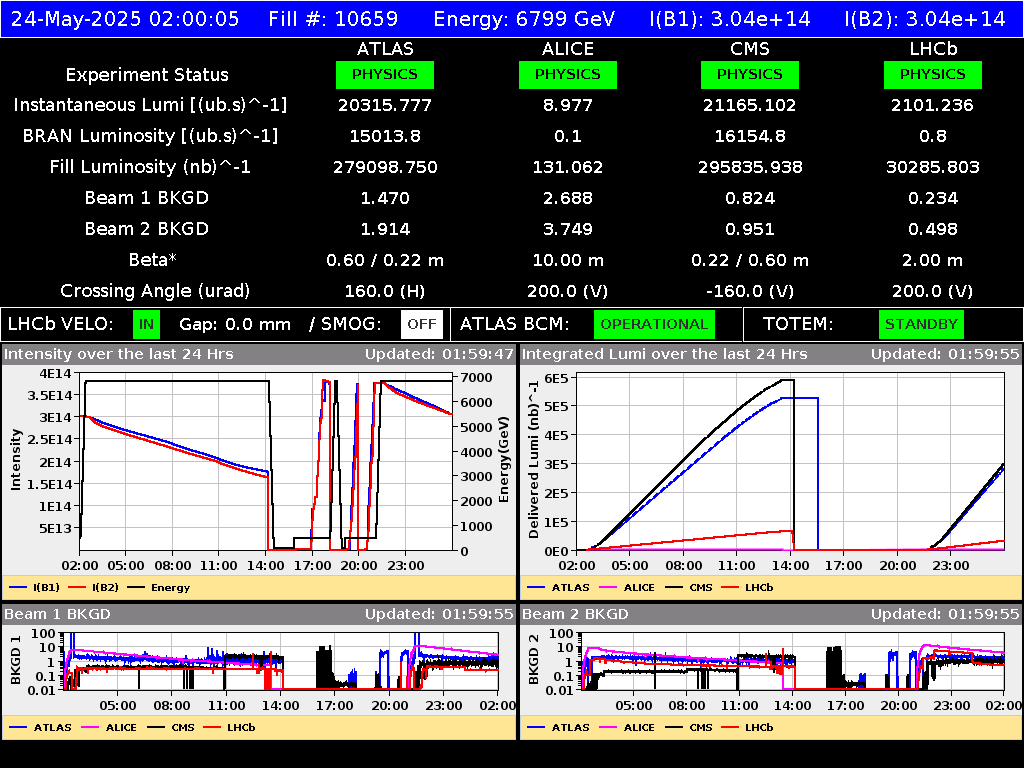Click the ATLAS column header

coord(385,49)
